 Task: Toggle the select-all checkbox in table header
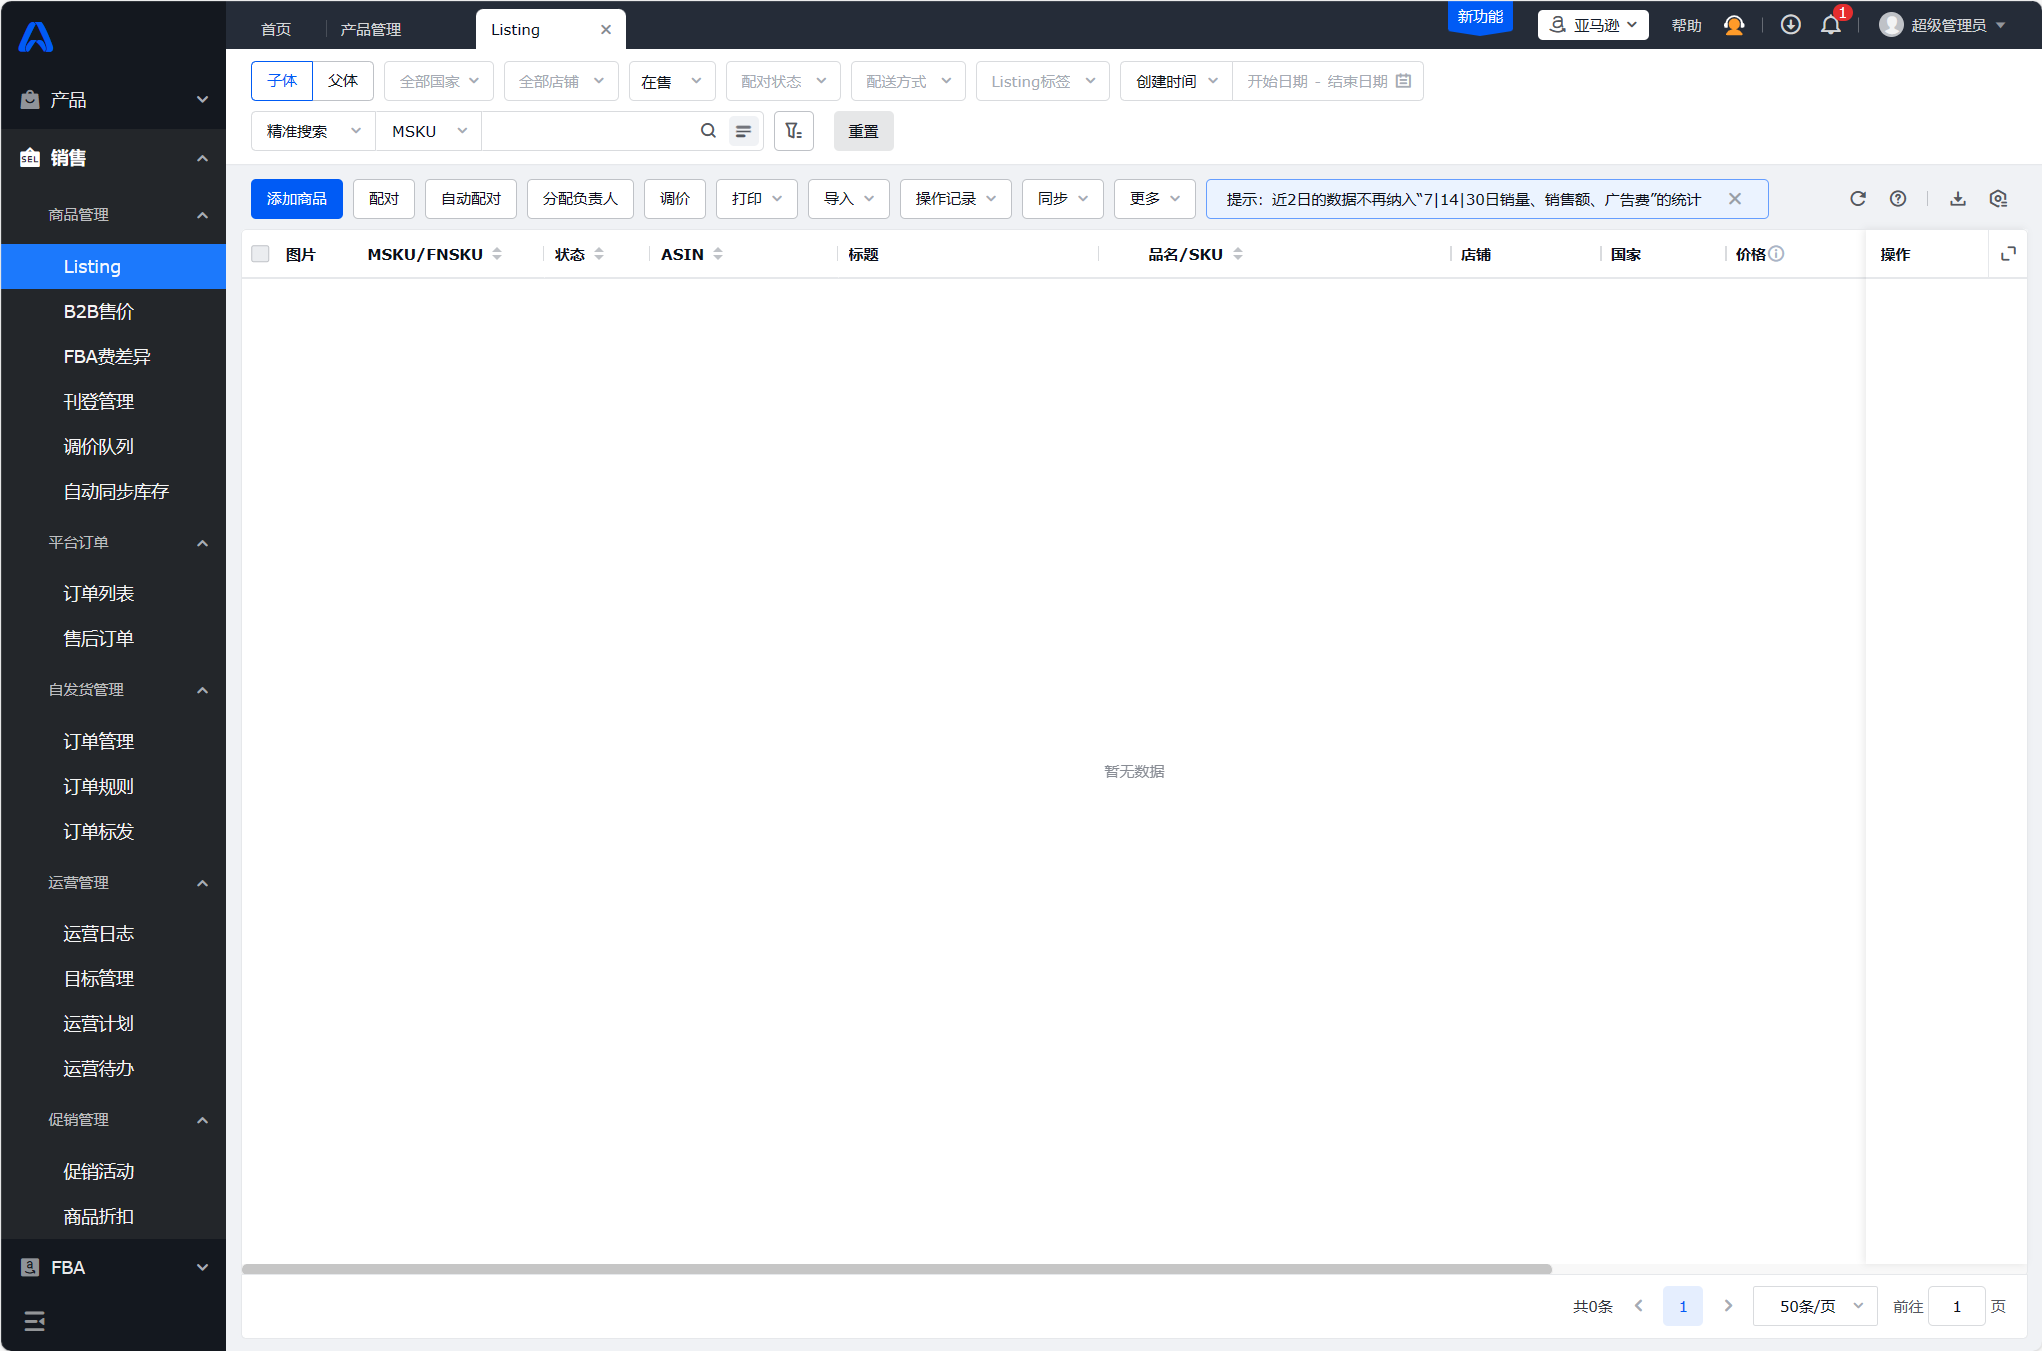(261, 254)
